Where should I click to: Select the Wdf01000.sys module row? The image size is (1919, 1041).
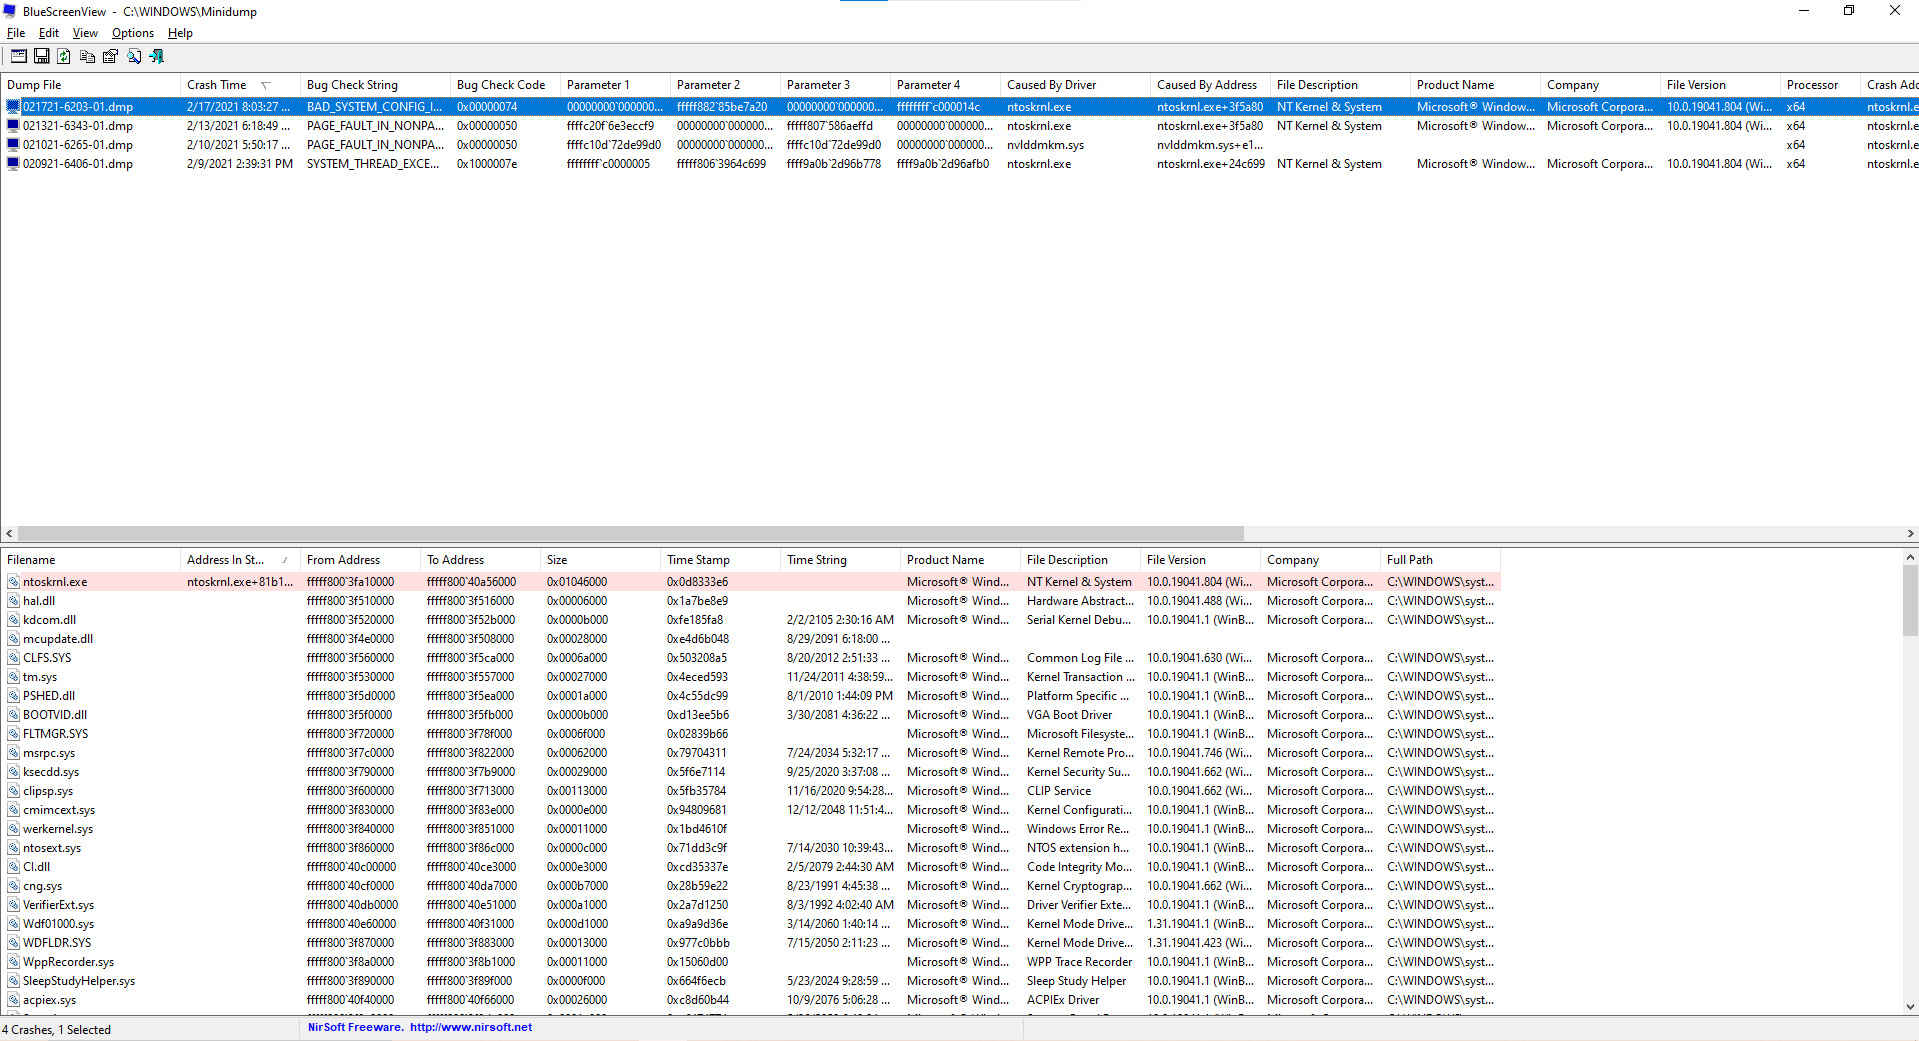tap(750, 924)
